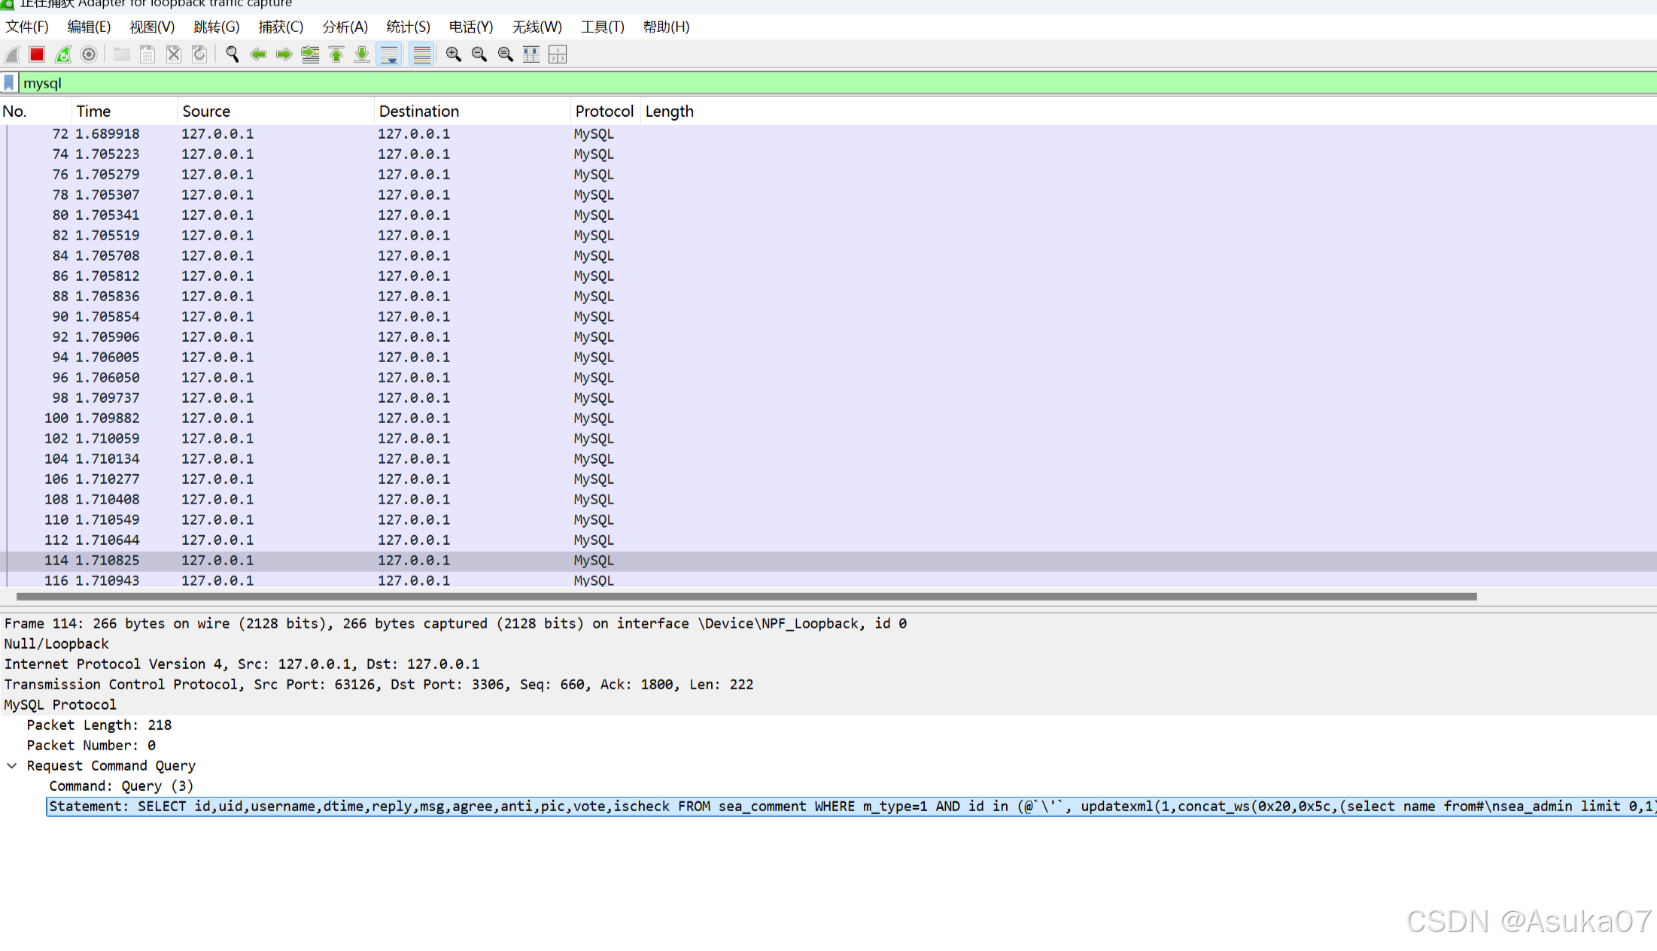Select the Transmission Control Protocol line

pyautogui.click(x=828, y=685)
